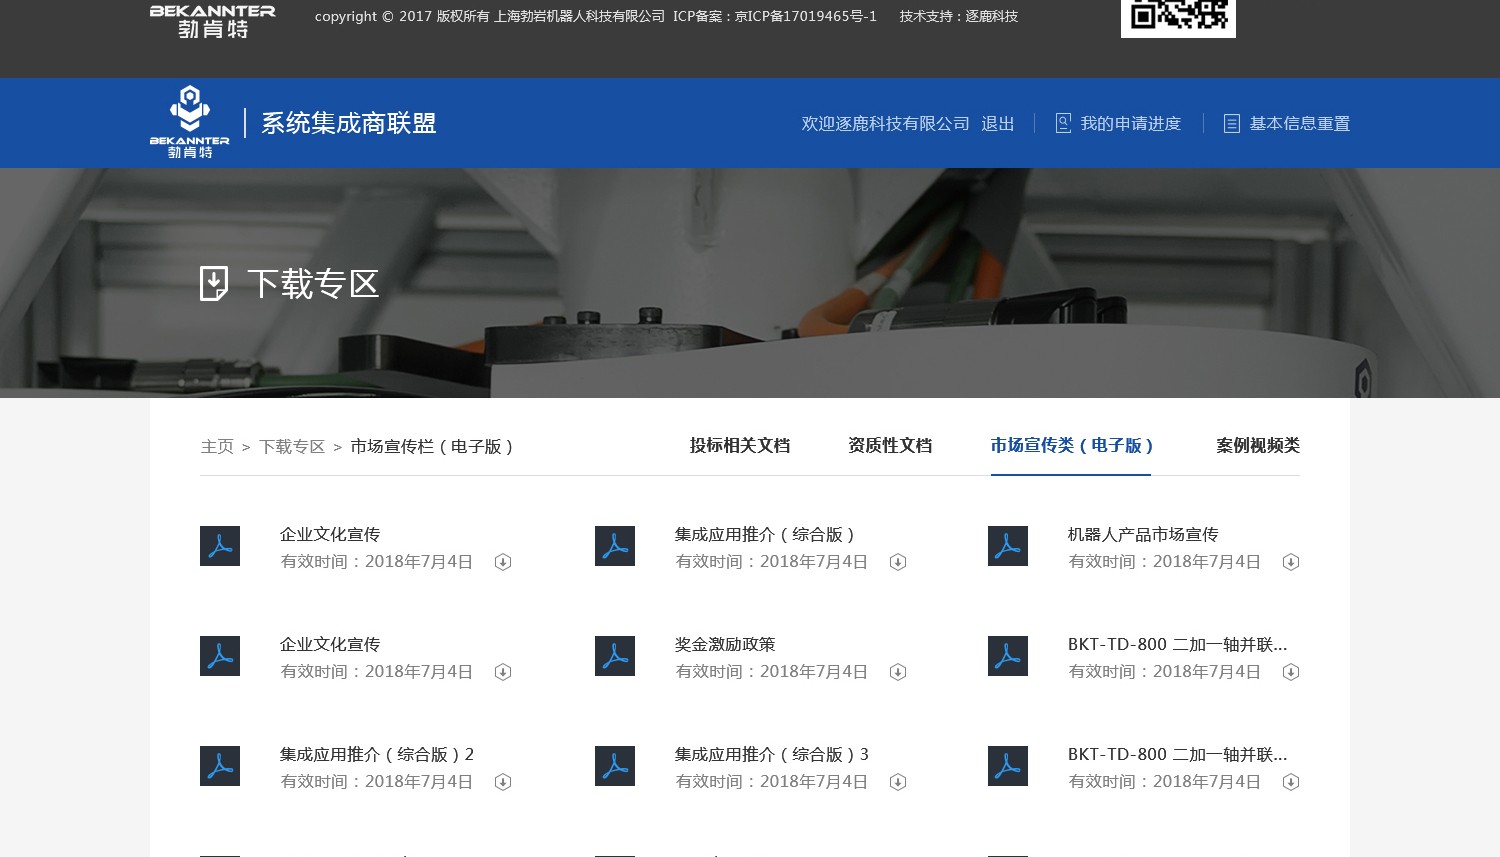
Task: Click 退出 to log out
Action: point(998,124)
